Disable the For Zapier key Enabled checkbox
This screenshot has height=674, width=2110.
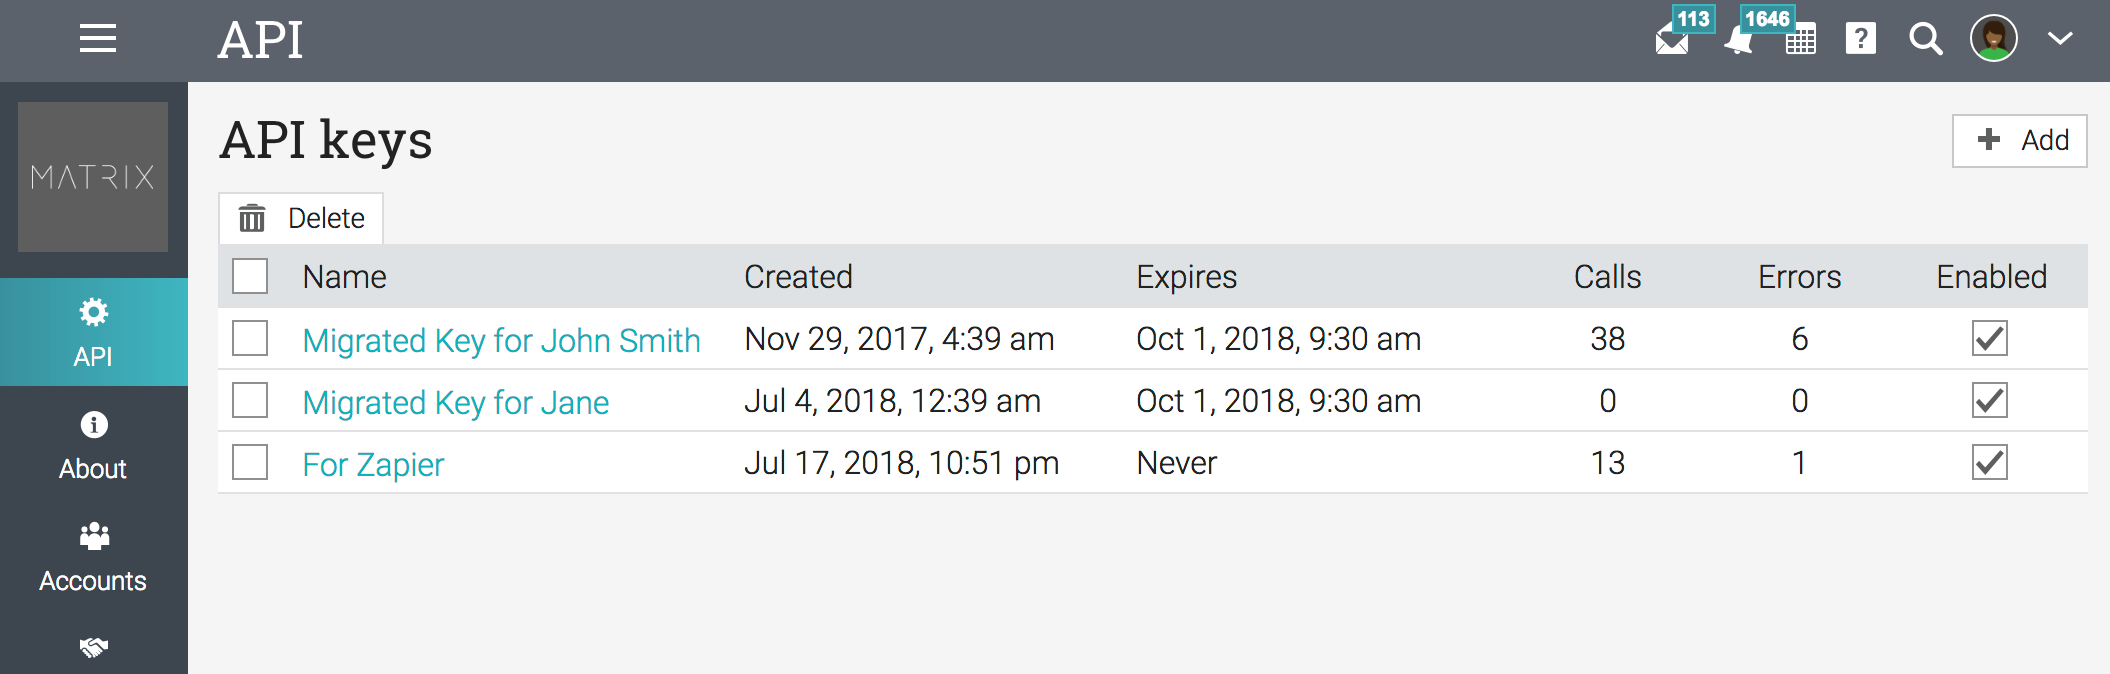pyautogui.click(x=1989, y=462)
